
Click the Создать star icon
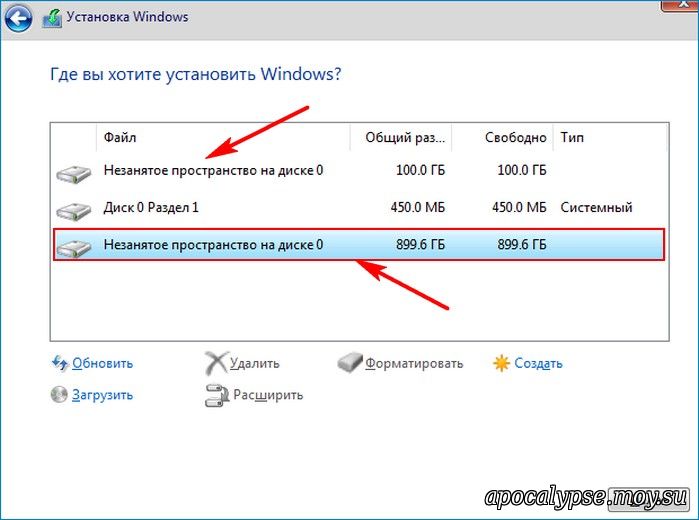(x=501, y=363)
